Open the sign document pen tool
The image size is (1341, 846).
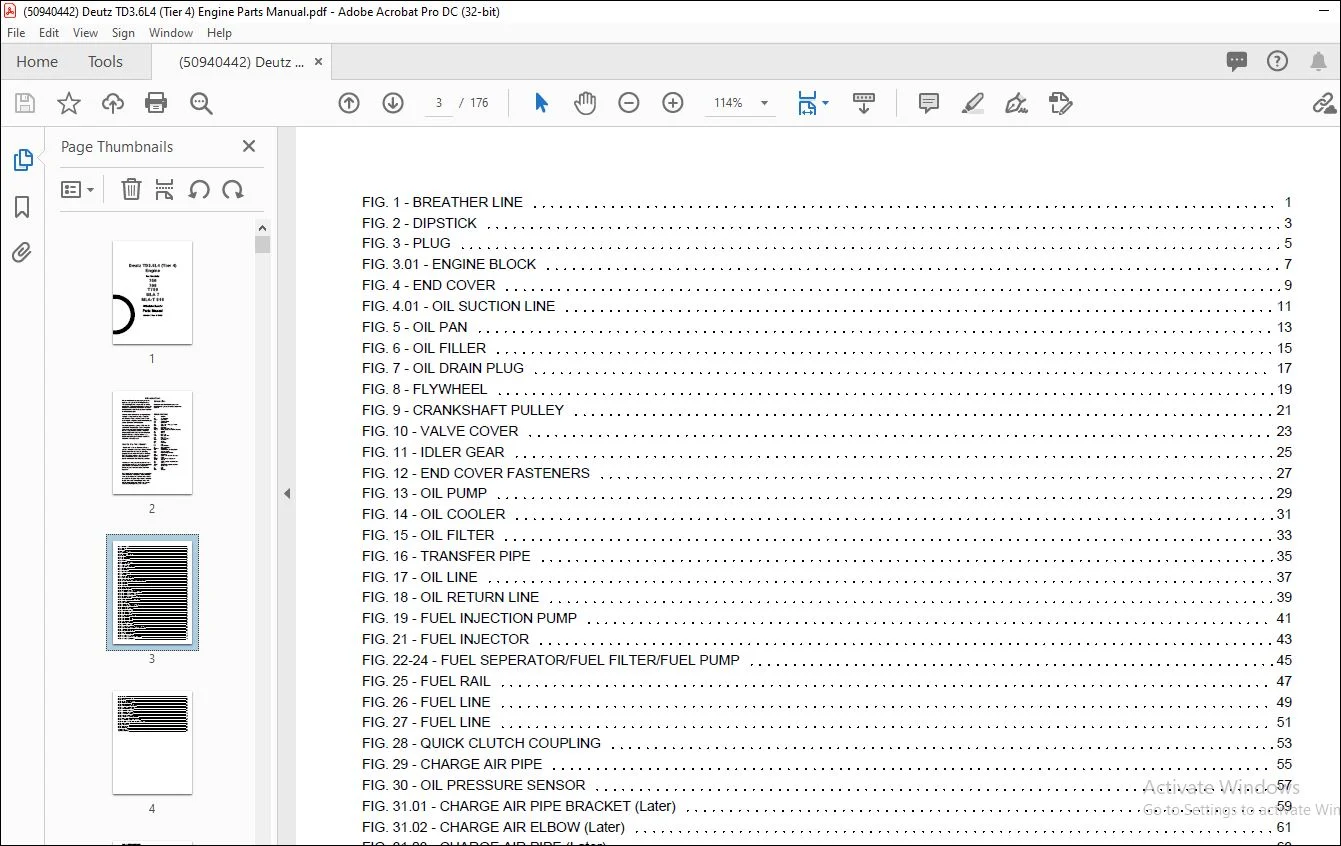click(x=1017, y=103)
